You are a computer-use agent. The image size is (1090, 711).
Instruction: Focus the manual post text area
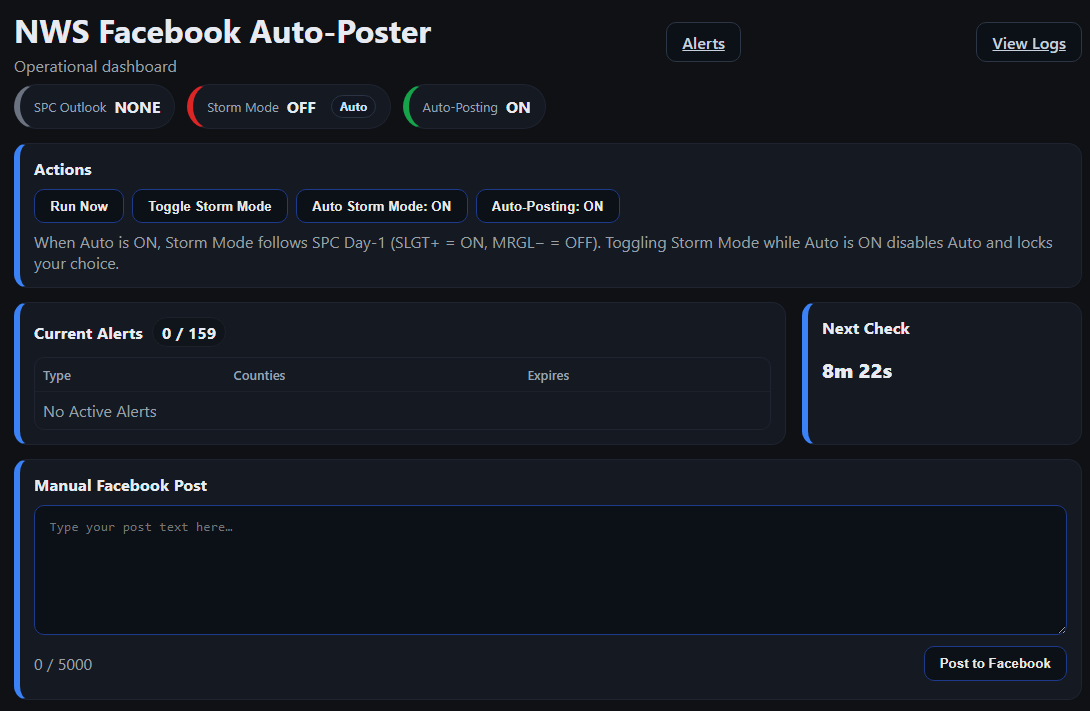click(x=550, y=570)
